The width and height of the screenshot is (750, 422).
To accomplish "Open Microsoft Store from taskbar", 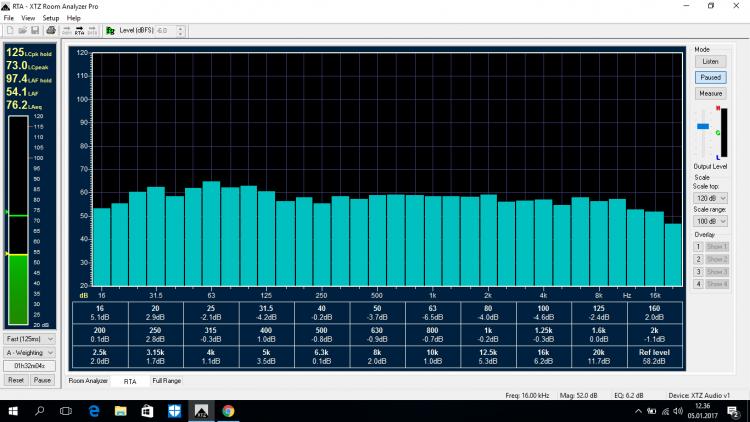I will point(147,411).
